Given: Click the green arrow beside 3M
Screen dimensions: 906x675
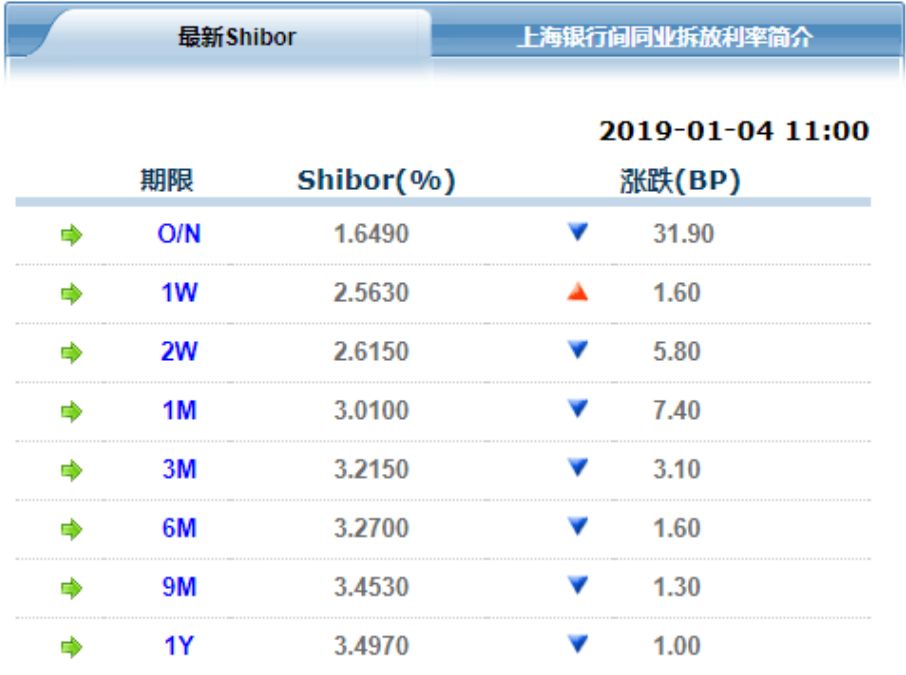Looking at the screenshot, I should coord(72,470).
